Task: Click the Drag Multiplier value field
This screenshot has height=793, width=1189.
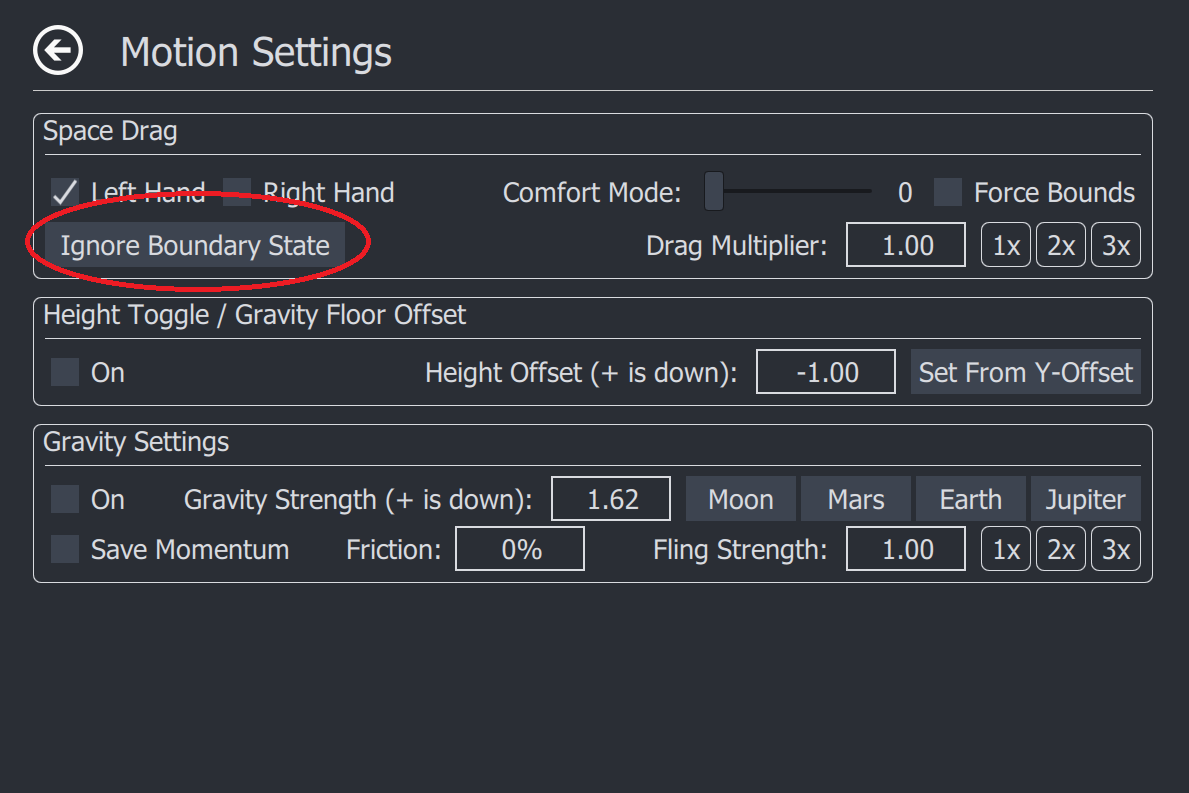Action: pos(905,245)
